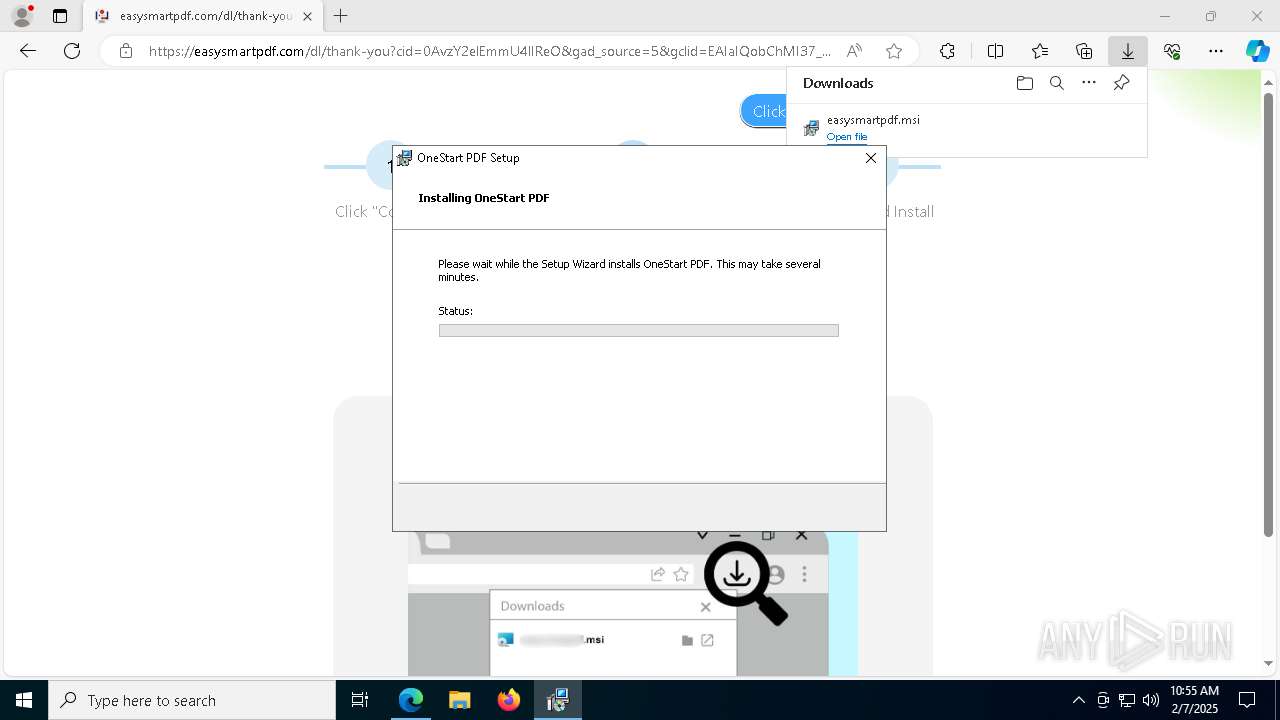
Task: Go back to previous page
Action: point(28,51)
